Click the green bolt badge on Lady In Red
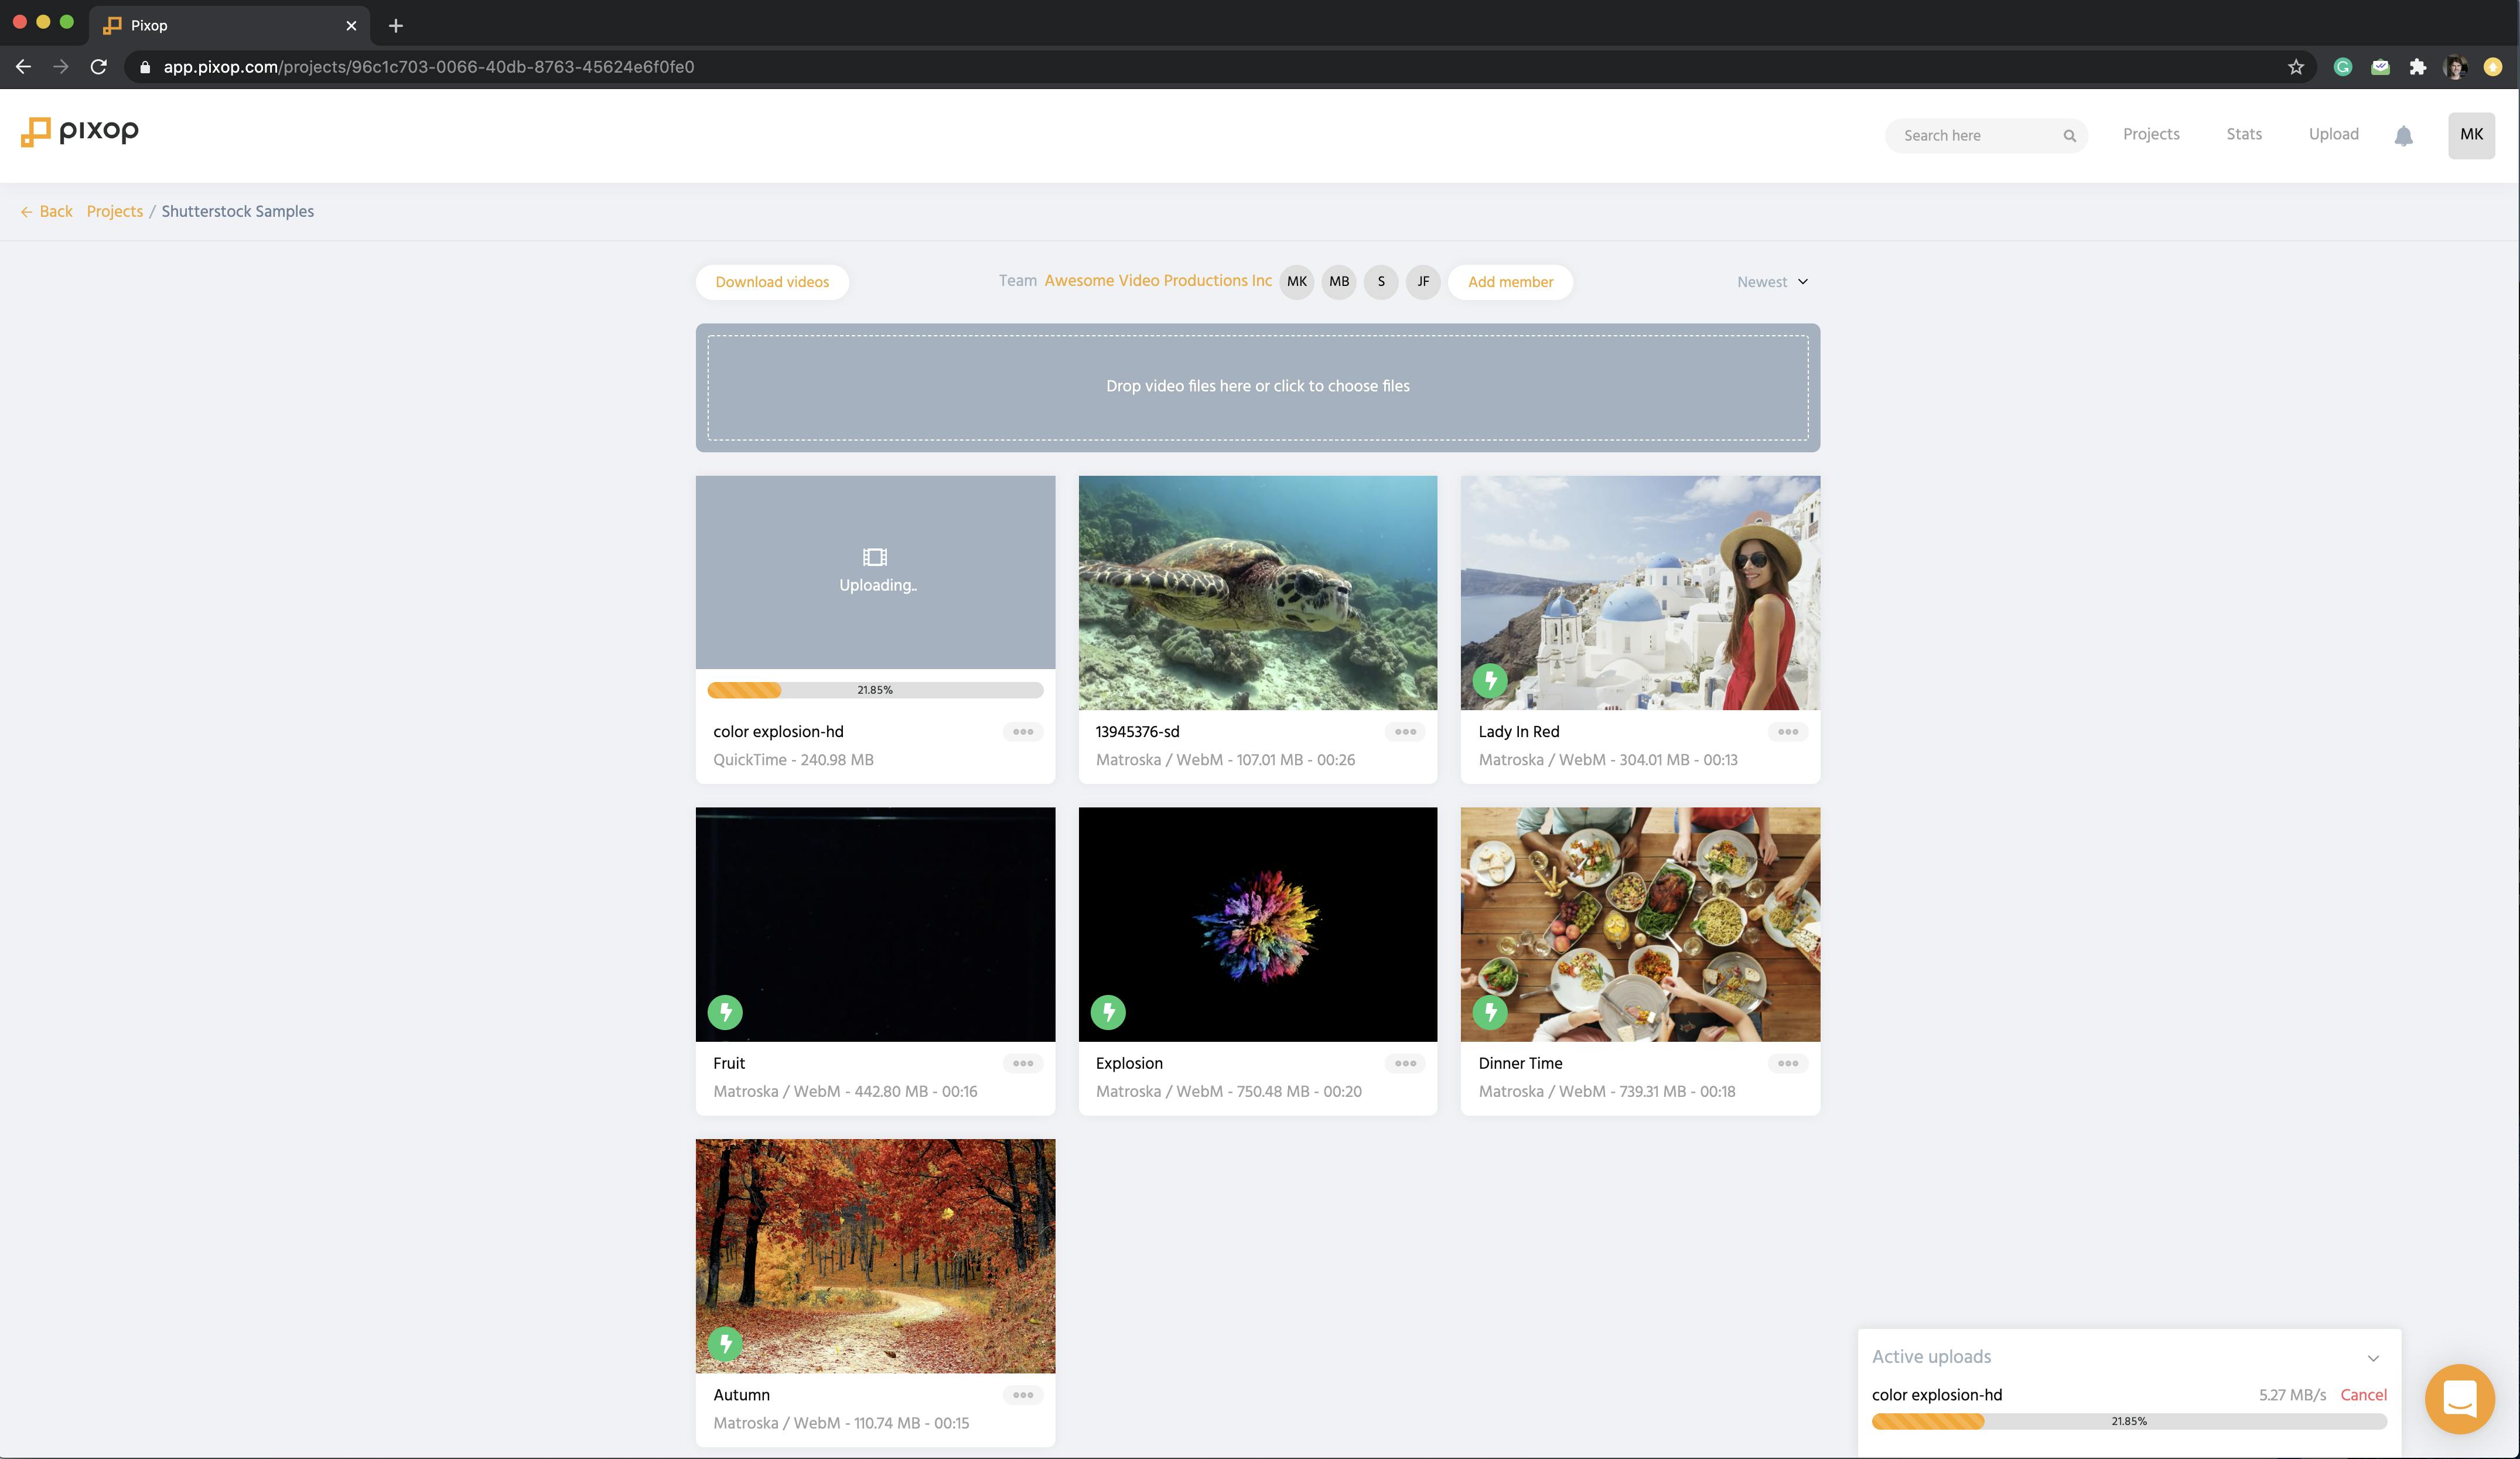The image size is (2520, 1459). coord(1490,681)
